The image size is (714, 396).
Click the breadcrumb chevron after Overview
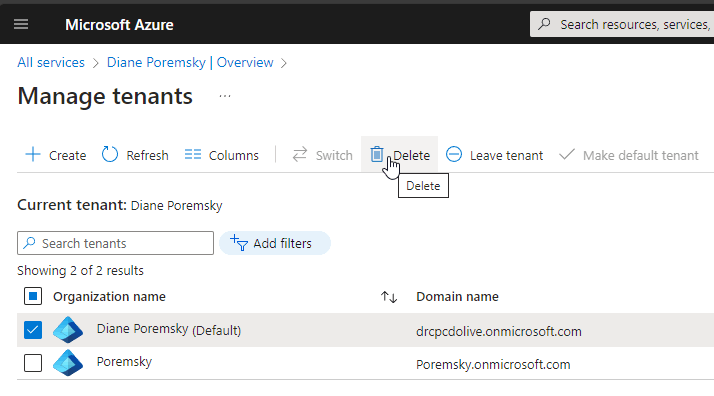284,63
